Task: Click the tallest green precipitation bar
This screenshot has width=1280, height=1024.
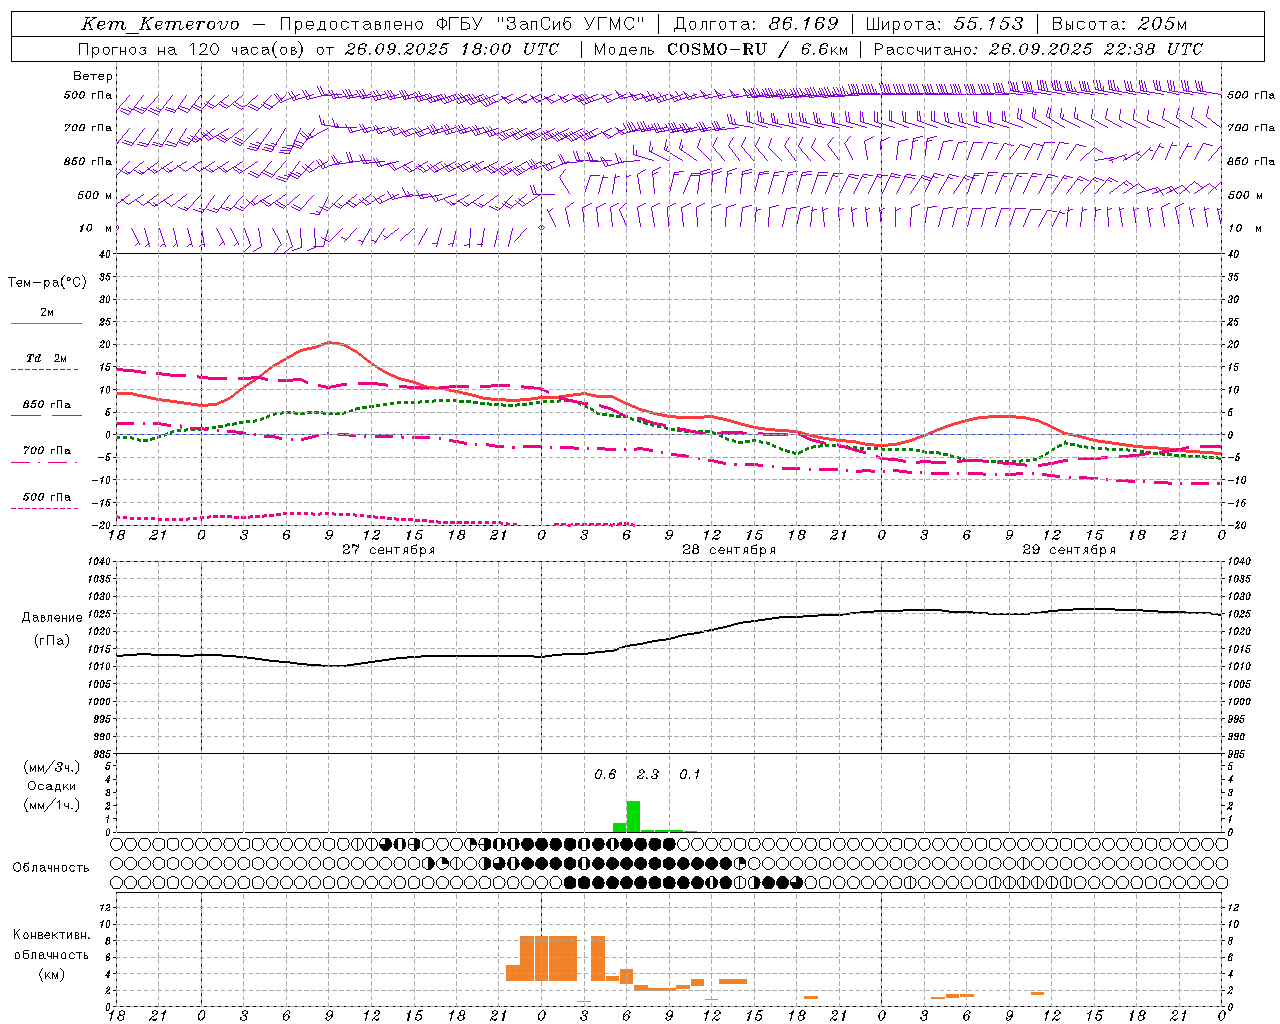Action: coord(633,816)
